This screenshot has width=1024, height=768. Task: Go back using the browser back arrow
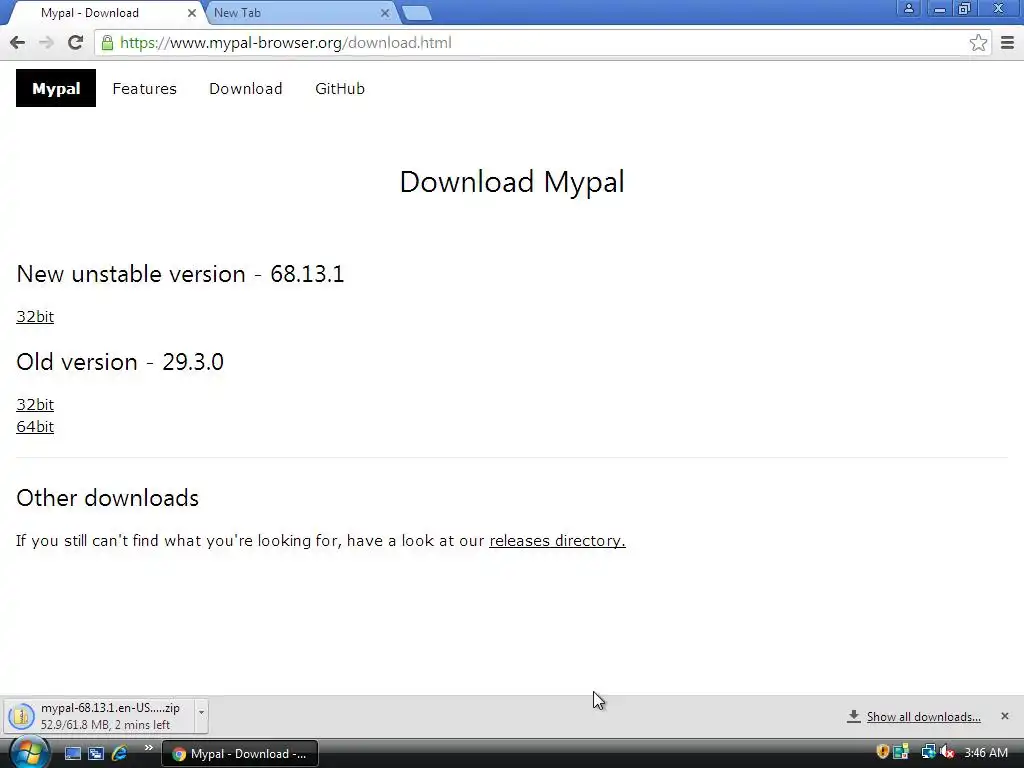pos(18,42)
